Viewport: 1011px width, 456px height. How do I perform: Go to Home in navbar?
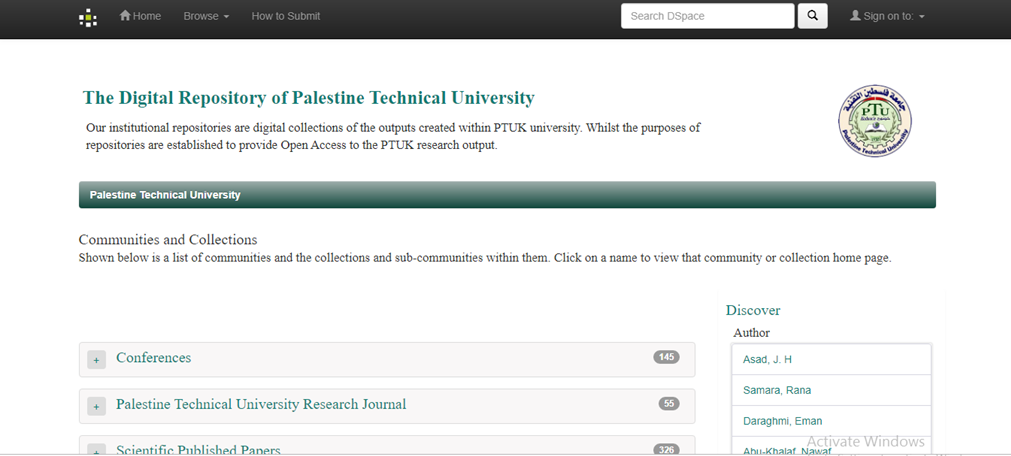pos(140,16)
